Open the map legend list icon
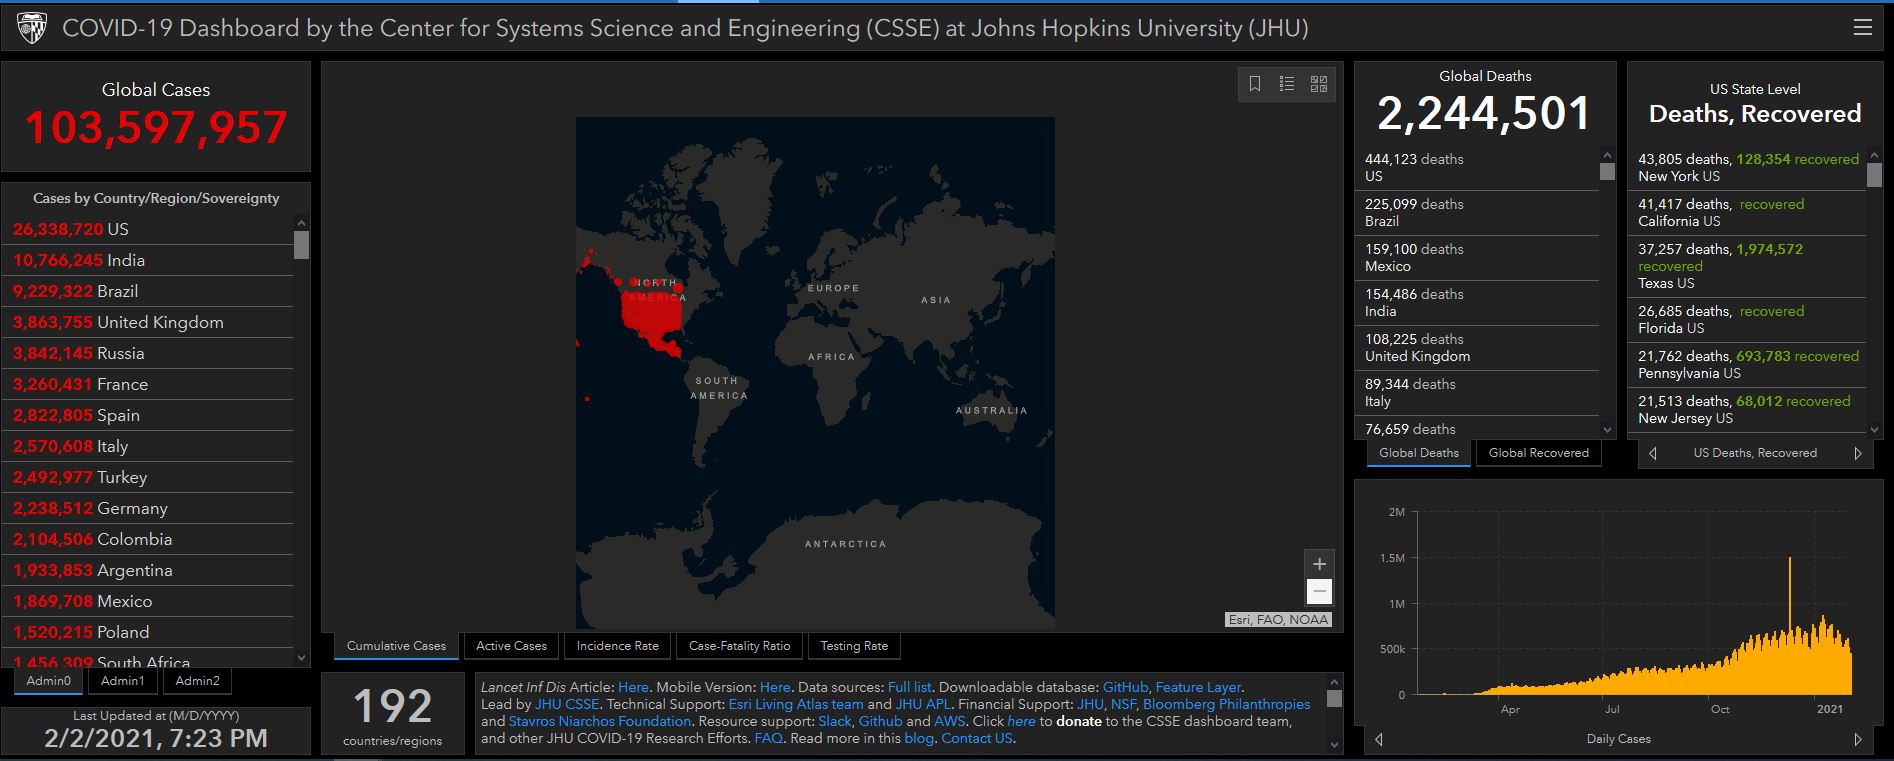Screen dimensions: 1894x761 tap(1287, 84)
